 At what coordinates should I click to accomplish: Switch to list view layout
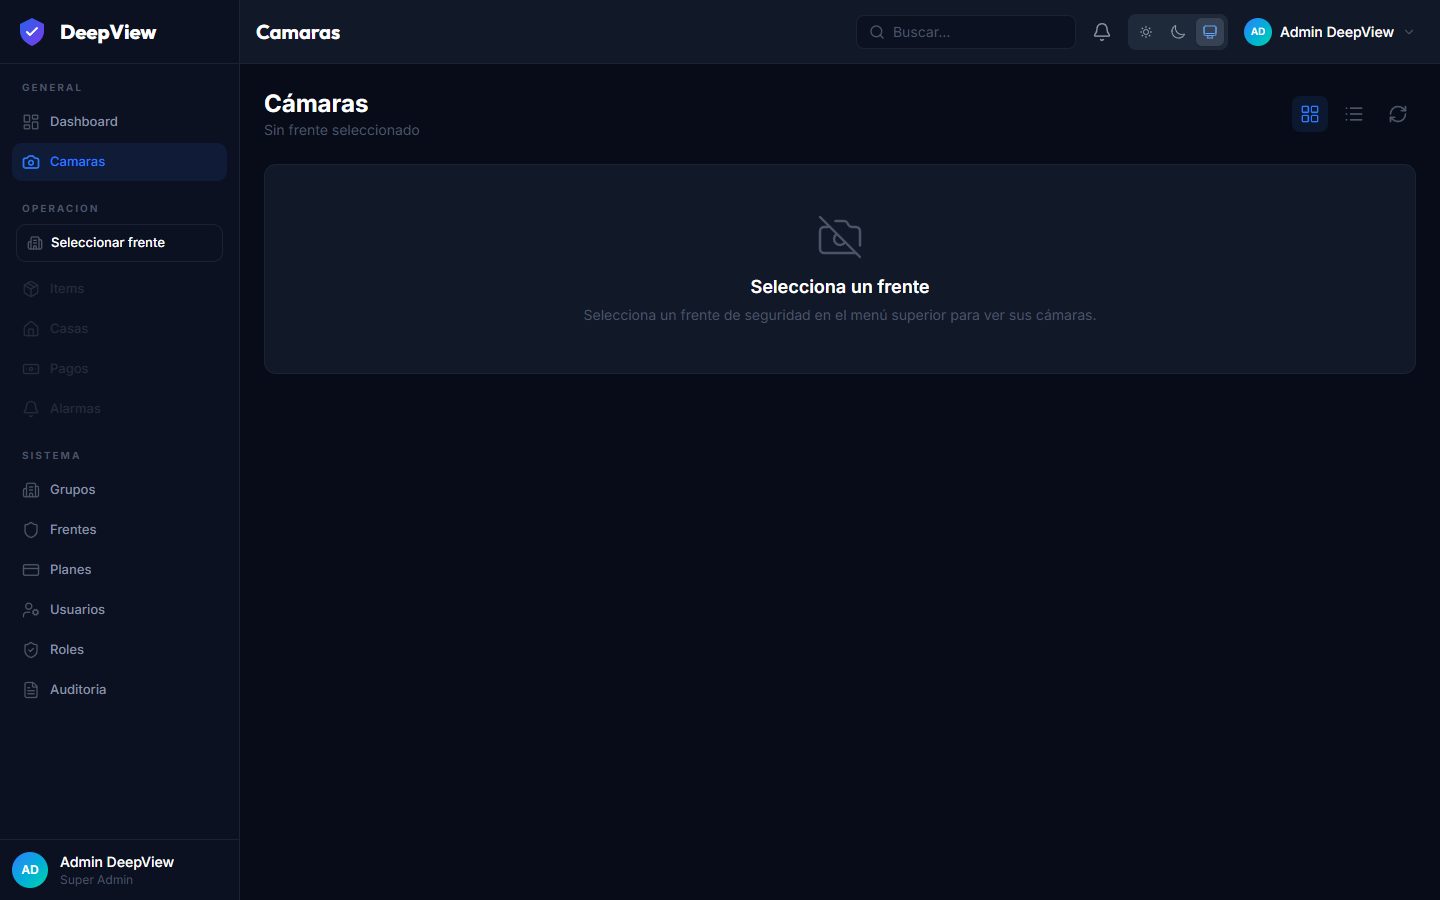pyautogui.click(x=1354, y=114)
